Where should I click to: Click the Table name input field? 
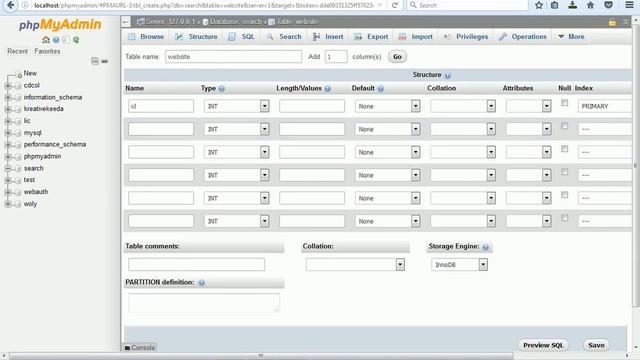click(233, 57)
